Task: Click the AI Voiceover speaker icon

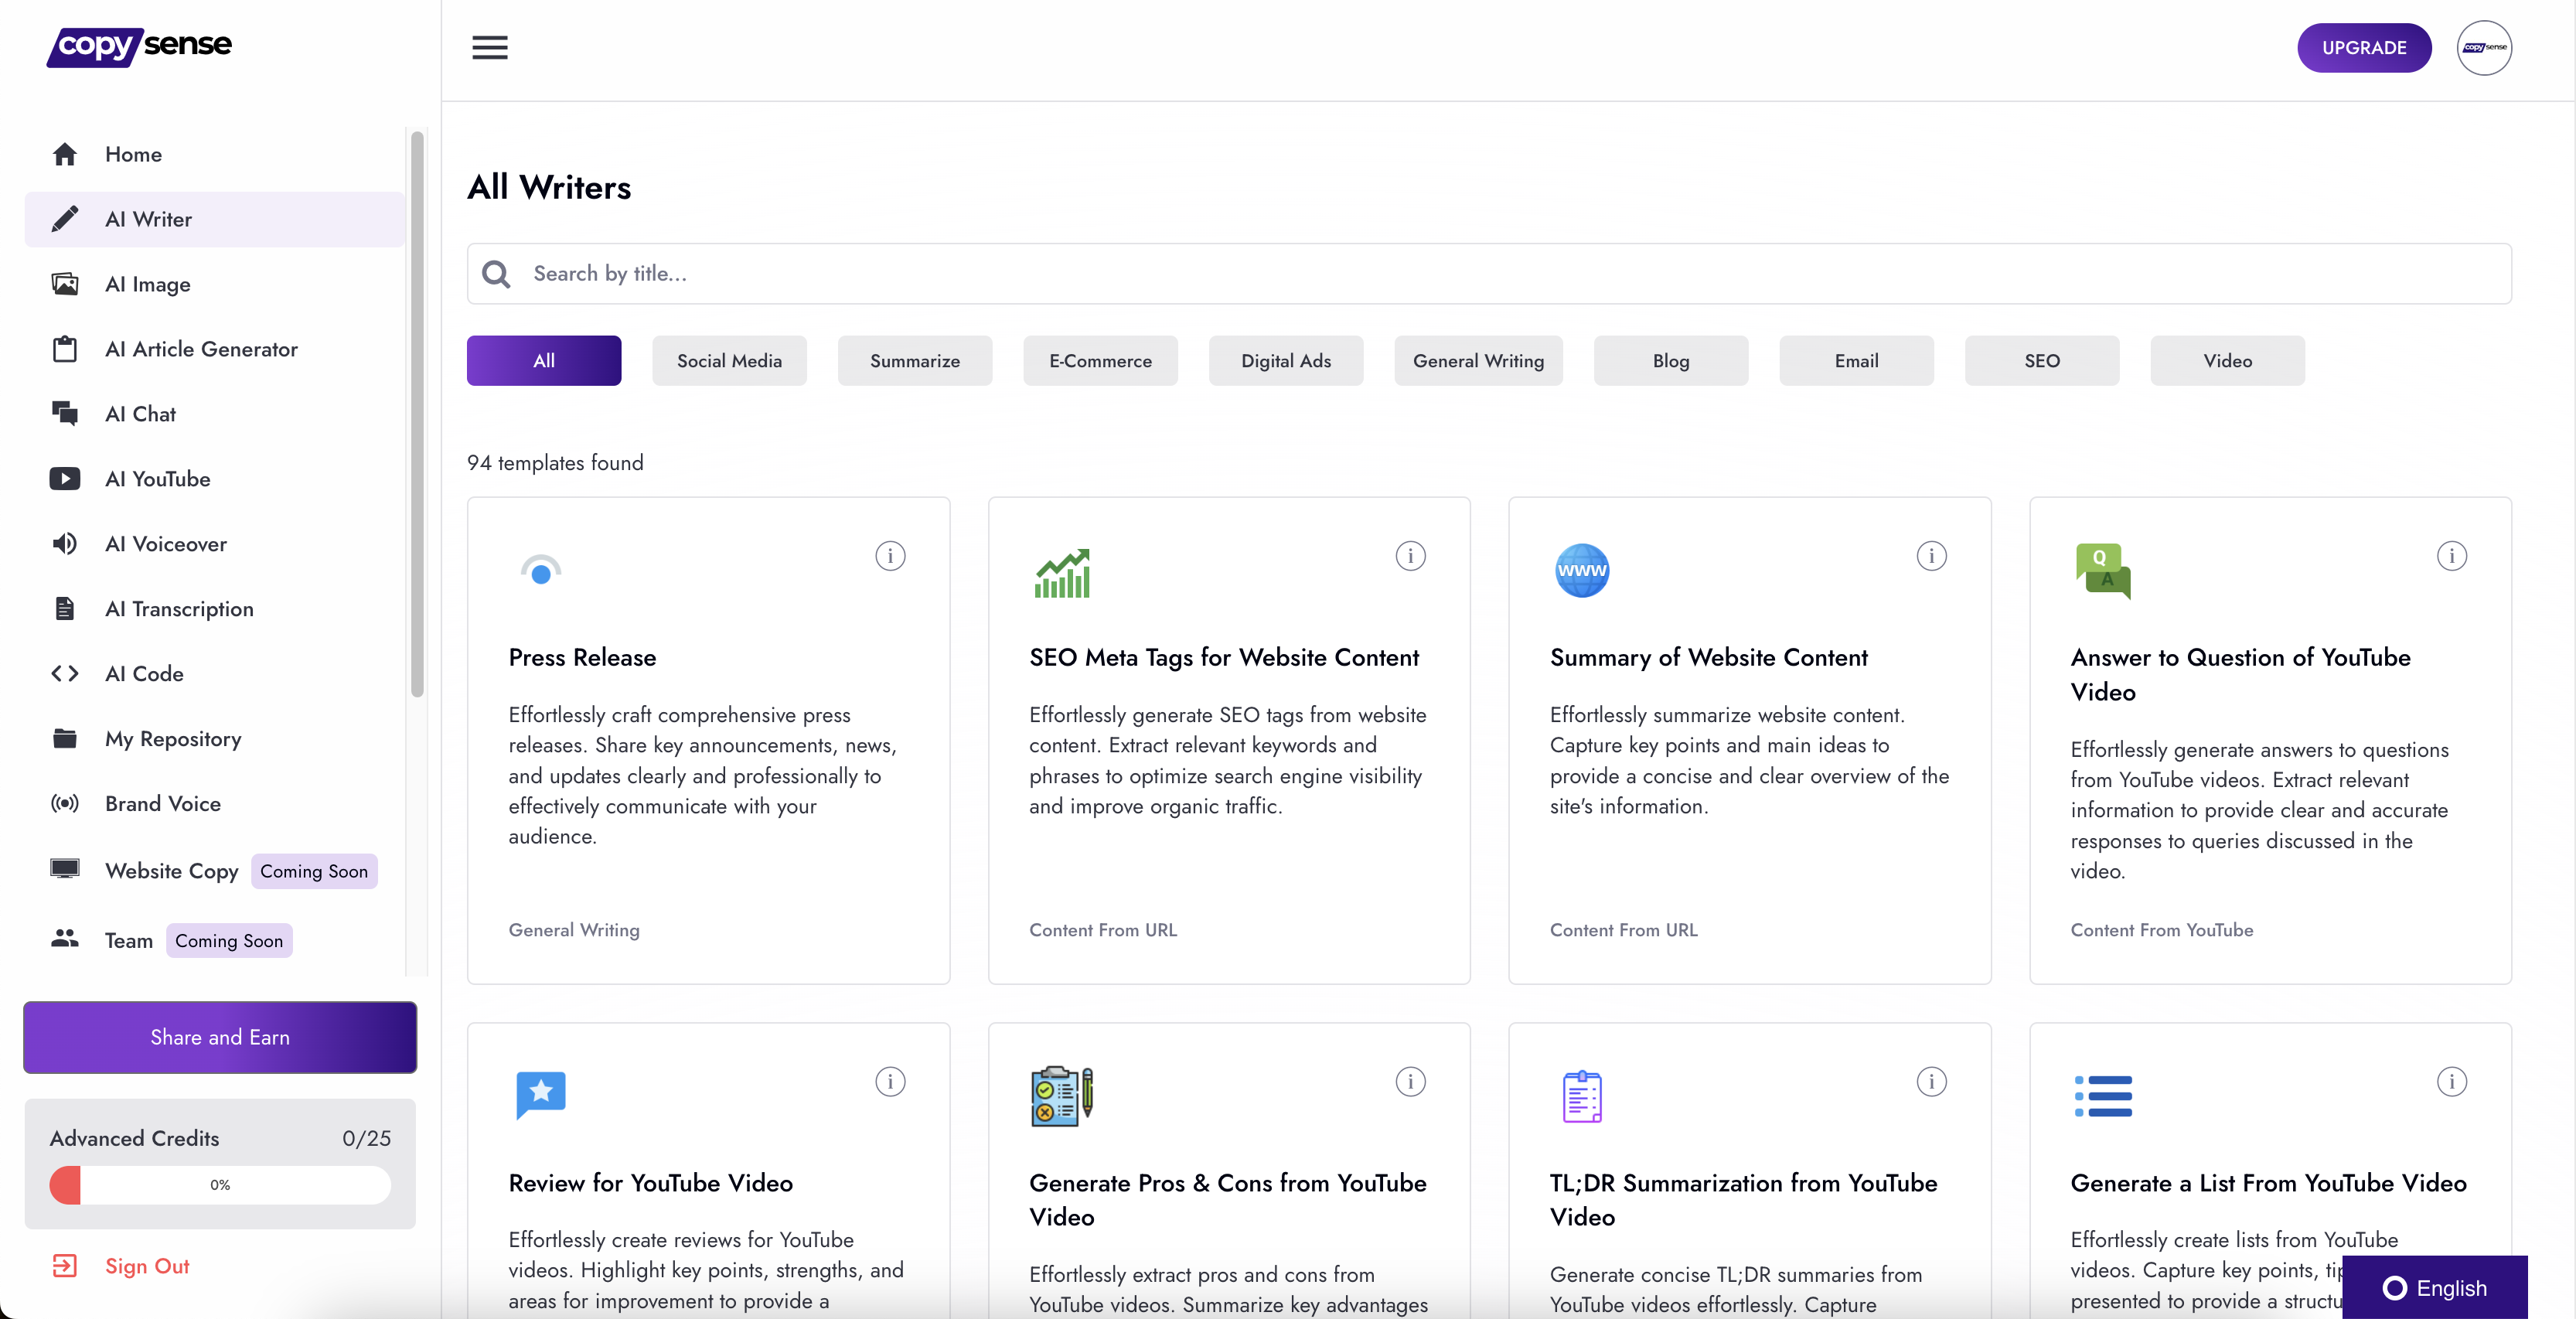Action: 65,544
